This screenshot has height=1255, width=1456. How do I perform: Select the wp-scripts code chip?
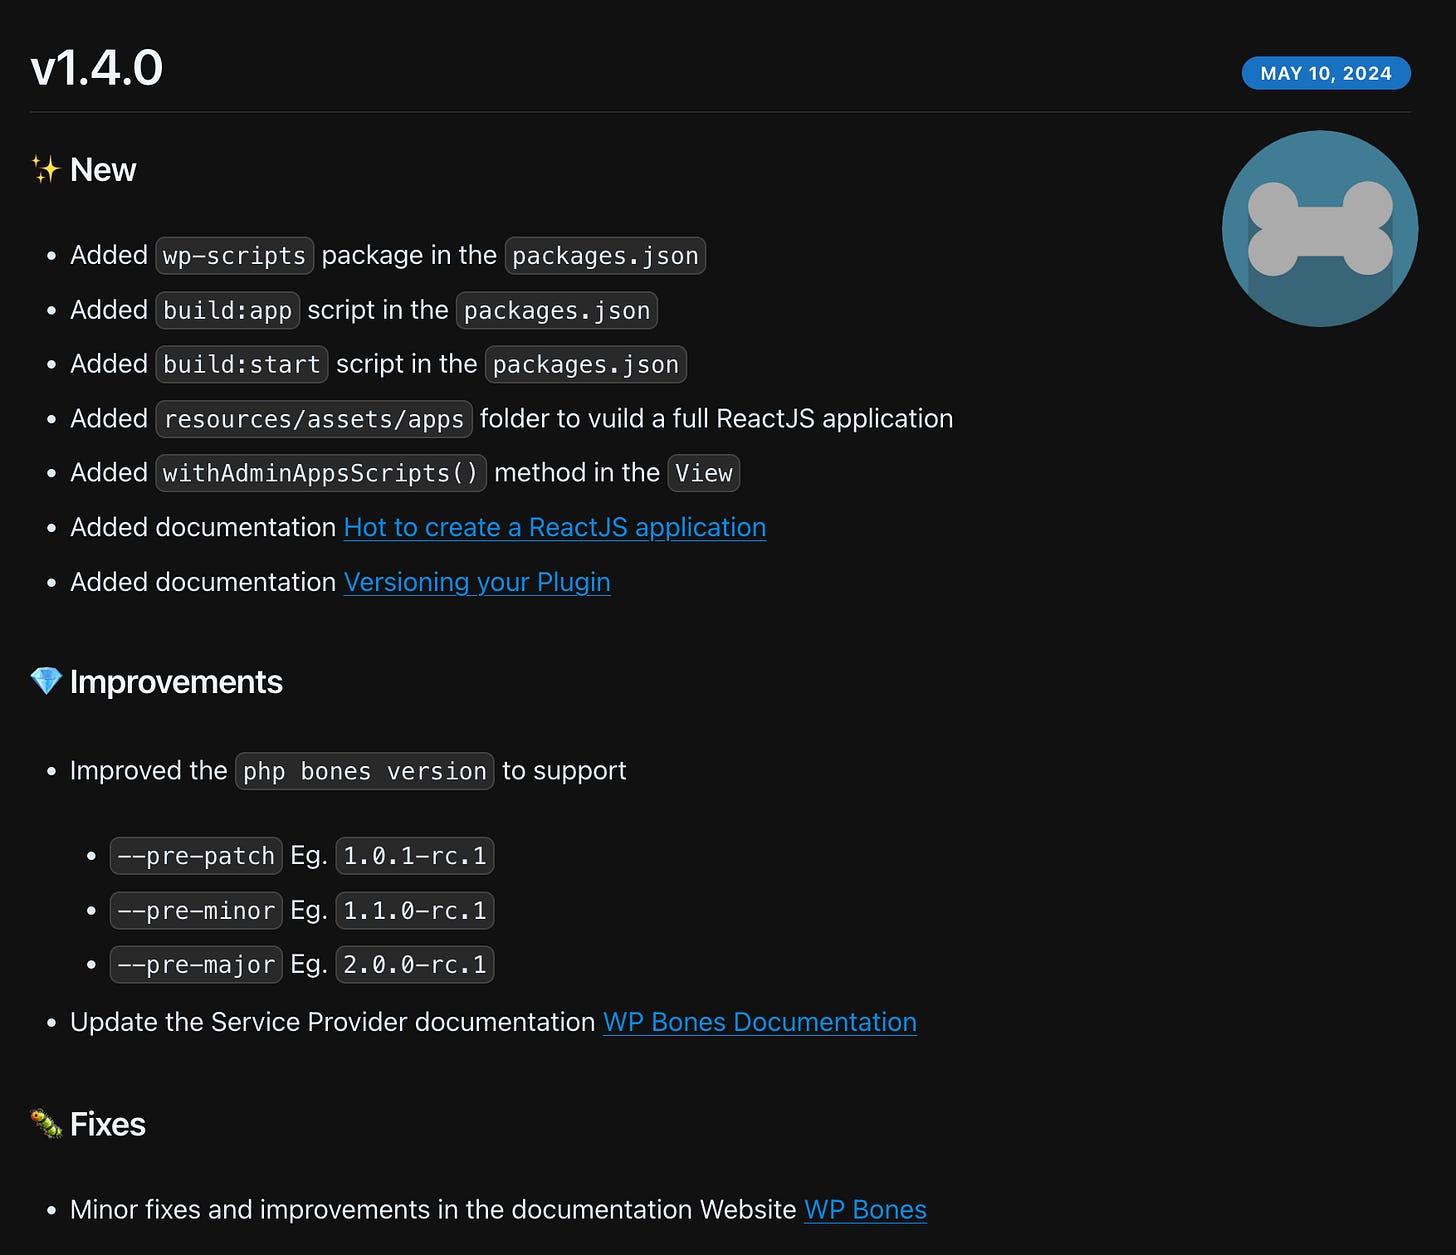pos(234,256)
